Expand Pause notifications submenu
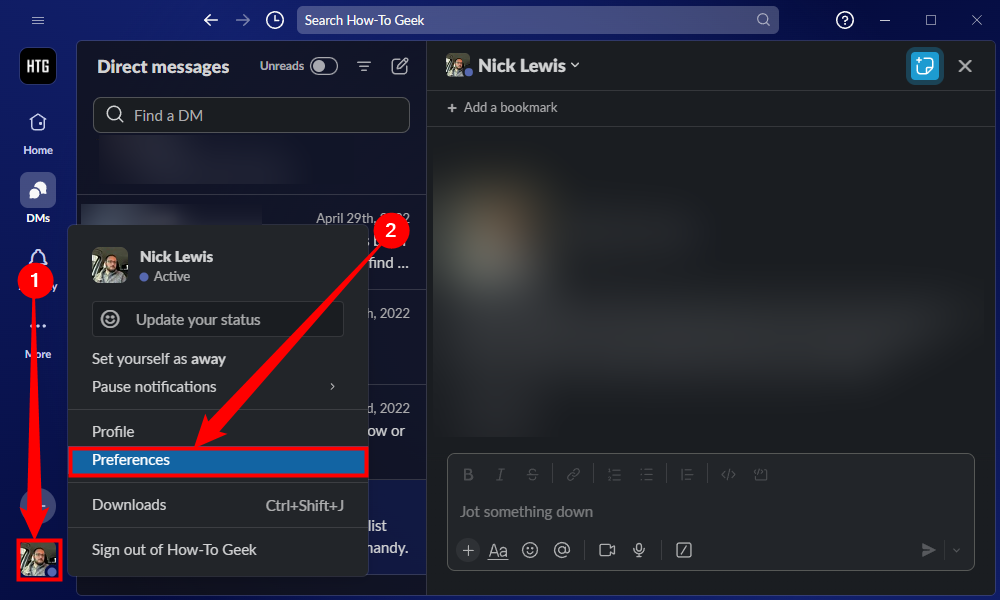 217,387
